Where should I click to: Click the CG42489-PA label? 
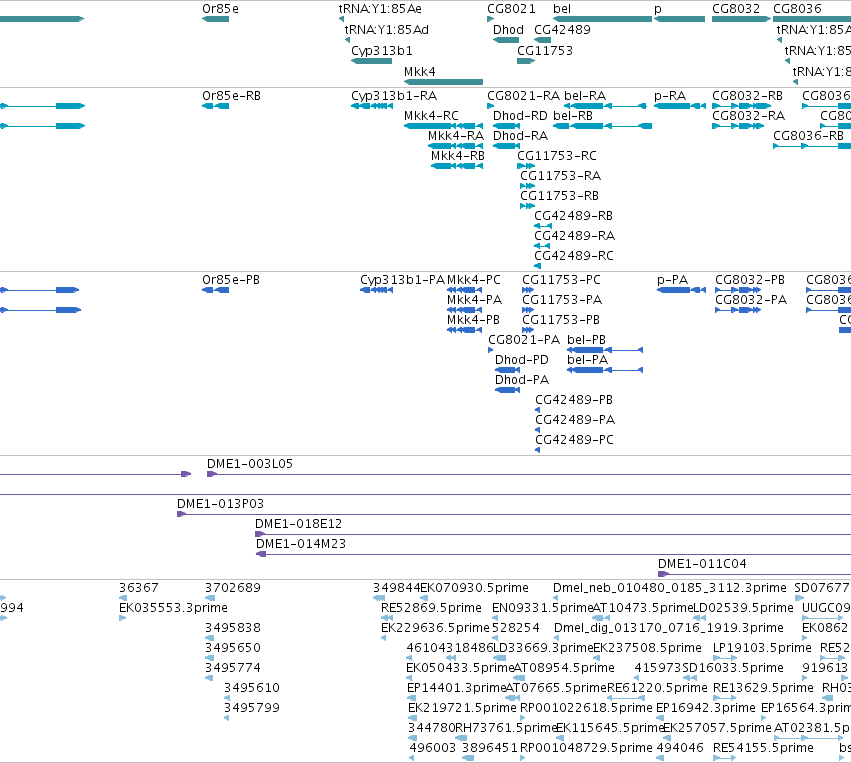(x=575, y=420)
